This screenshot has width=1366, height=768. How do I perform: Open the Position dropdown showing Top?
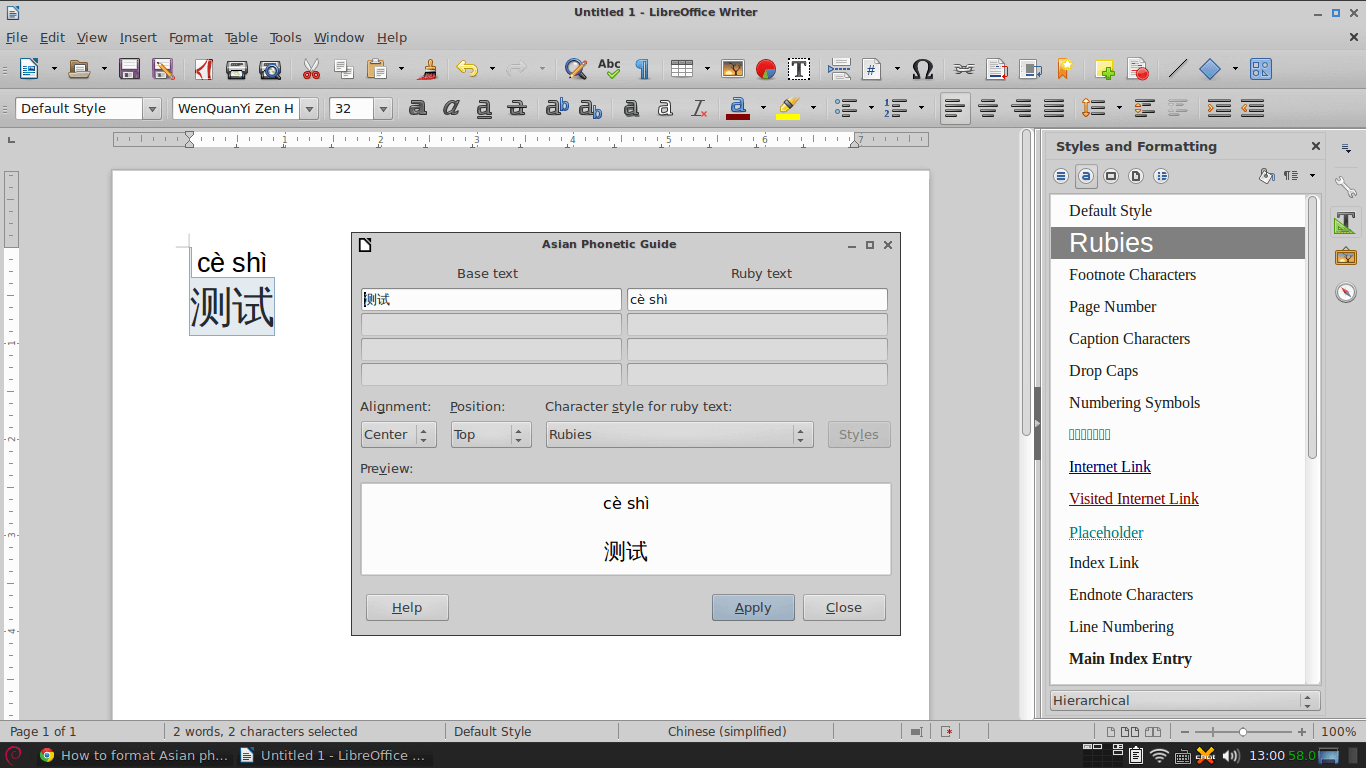(490, 435)
